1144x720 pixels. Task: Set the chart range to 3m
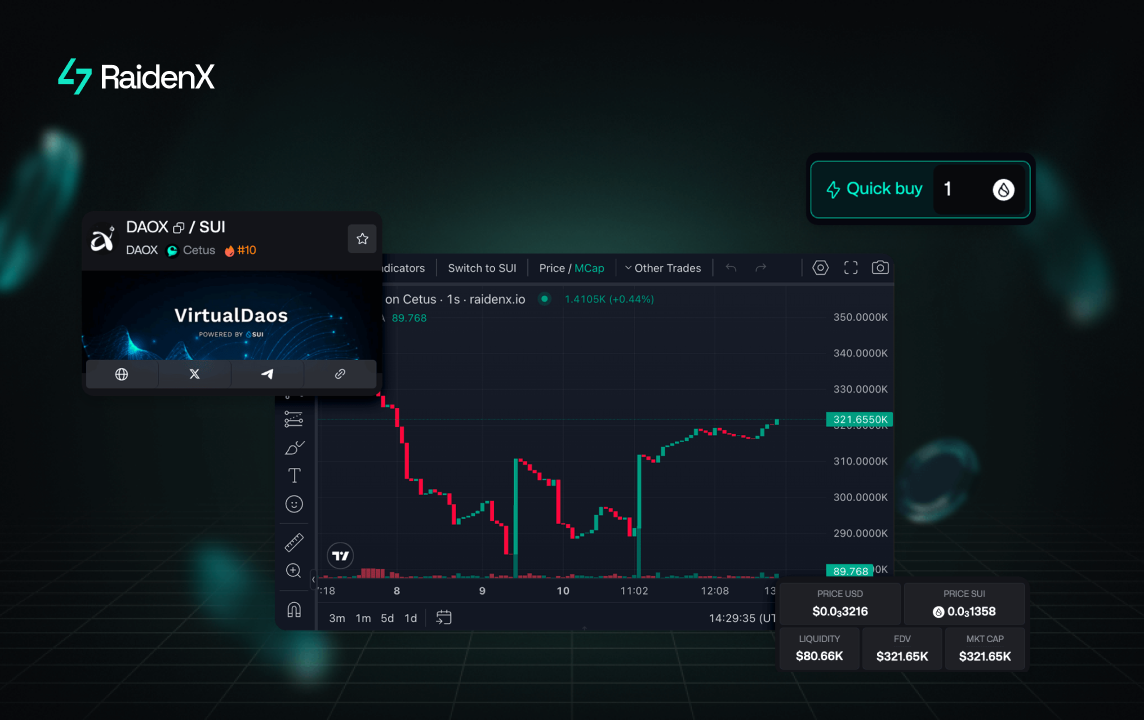tap(337, 618)
